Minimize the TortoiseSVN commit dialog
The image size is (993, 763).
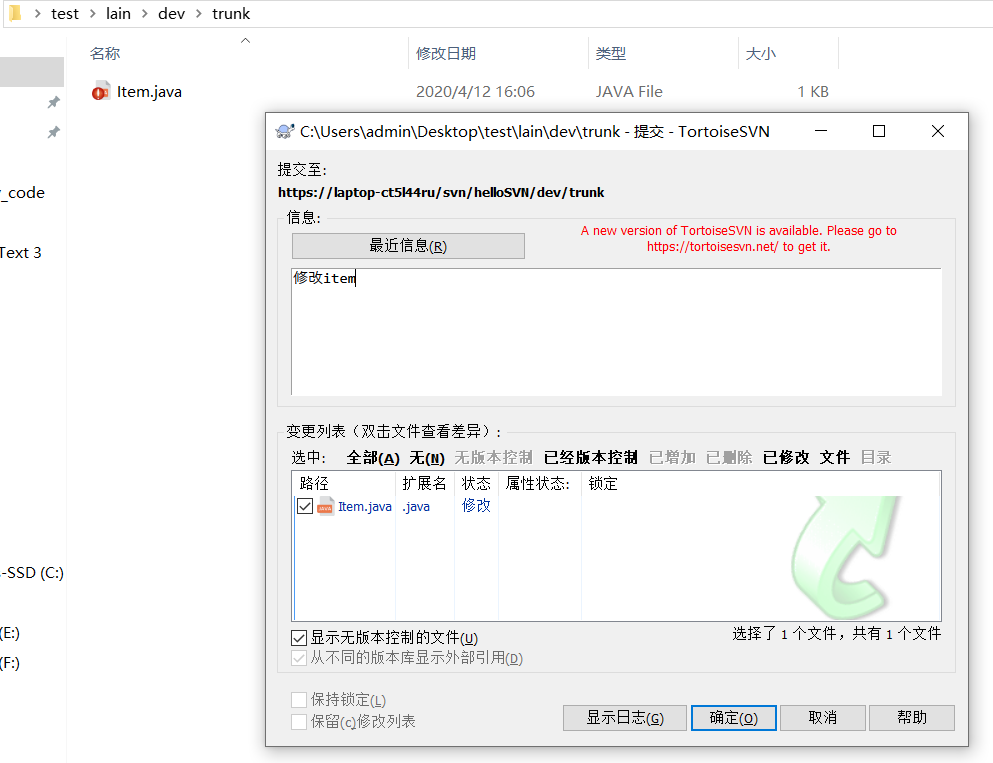point(821,131)
